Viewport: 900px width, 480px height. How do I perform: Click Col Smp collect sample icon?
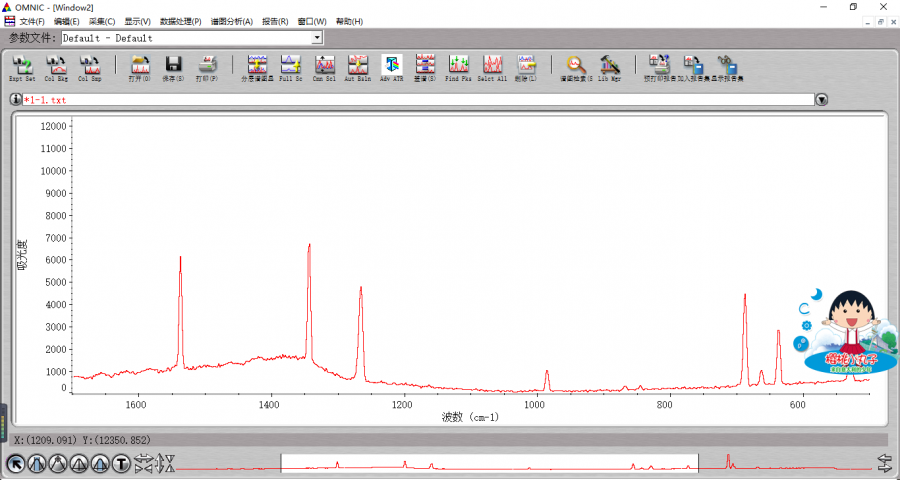pyautogui.click(x=90, y=68)
